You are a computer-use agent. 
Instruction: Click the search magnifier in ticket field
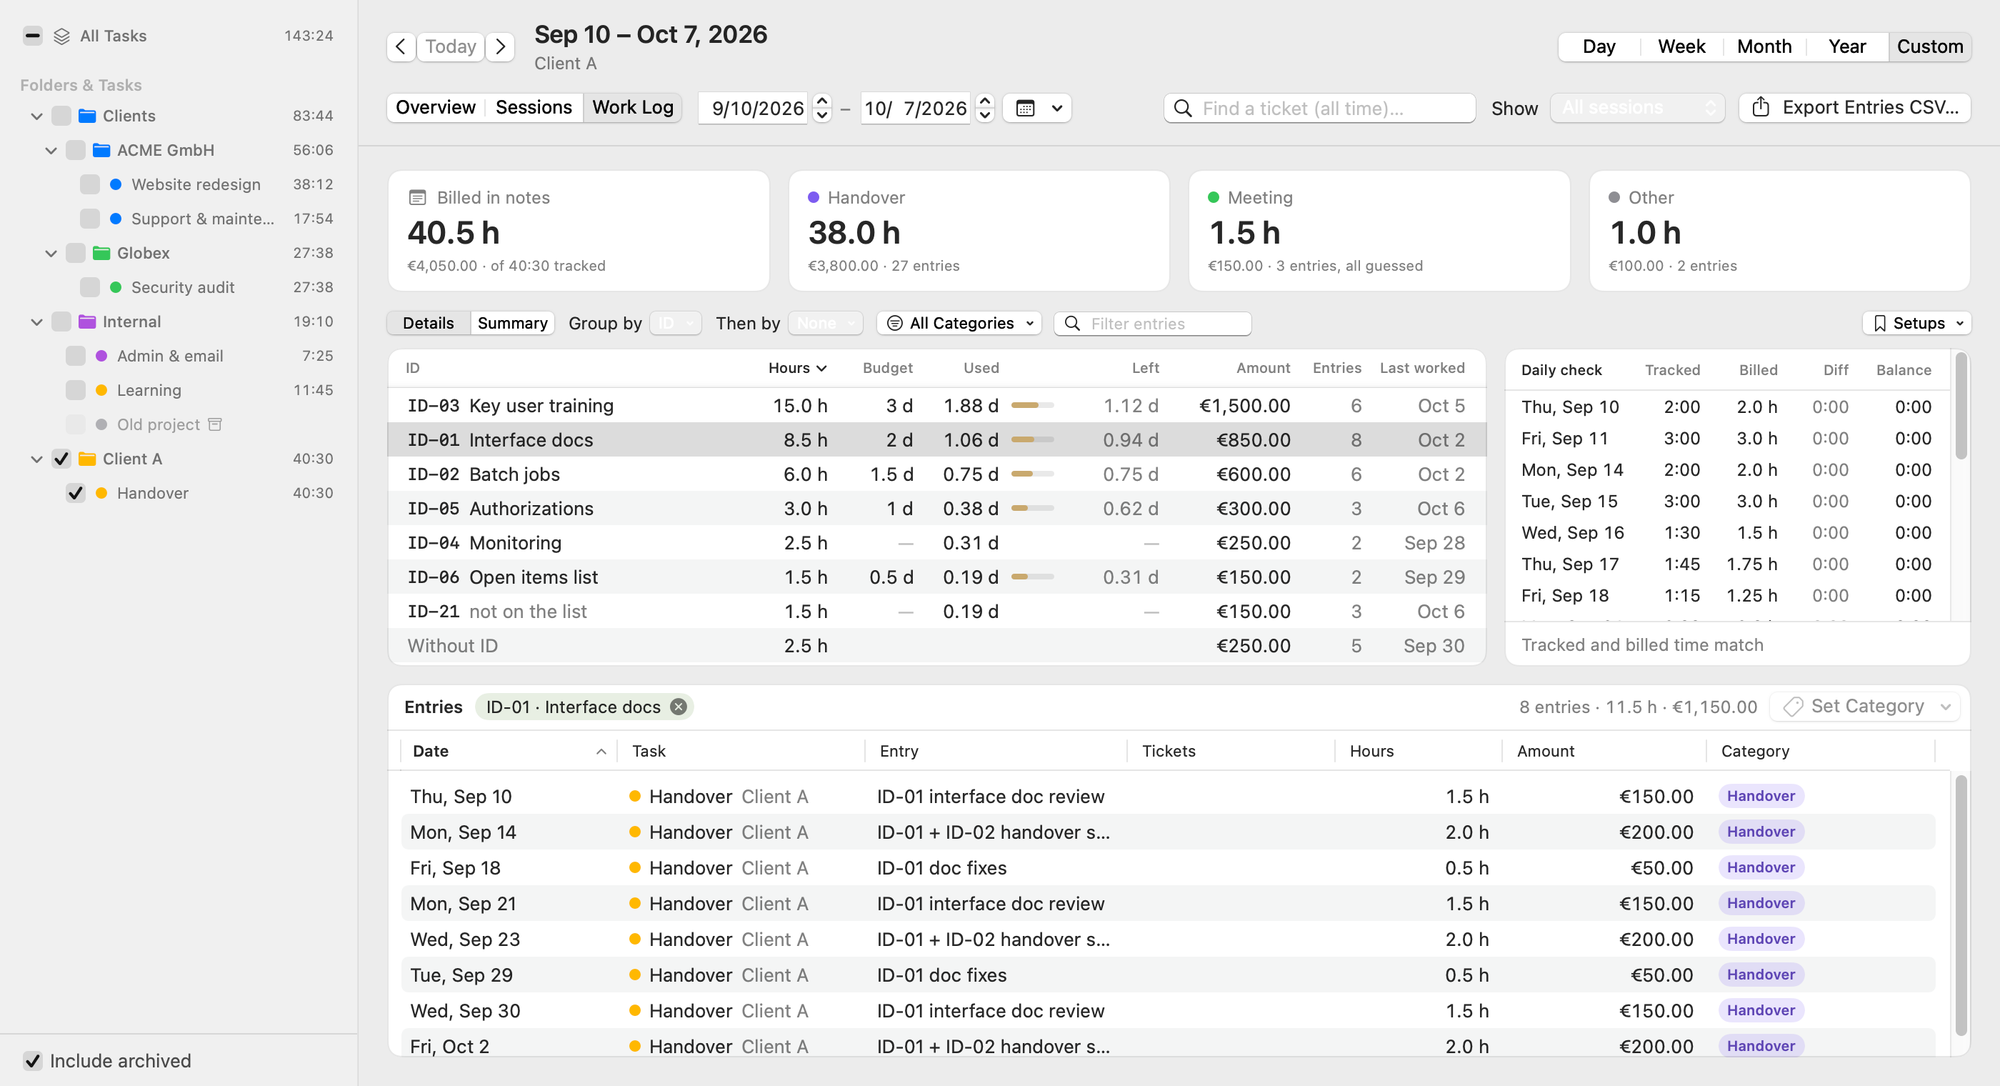click(1183, 108)
